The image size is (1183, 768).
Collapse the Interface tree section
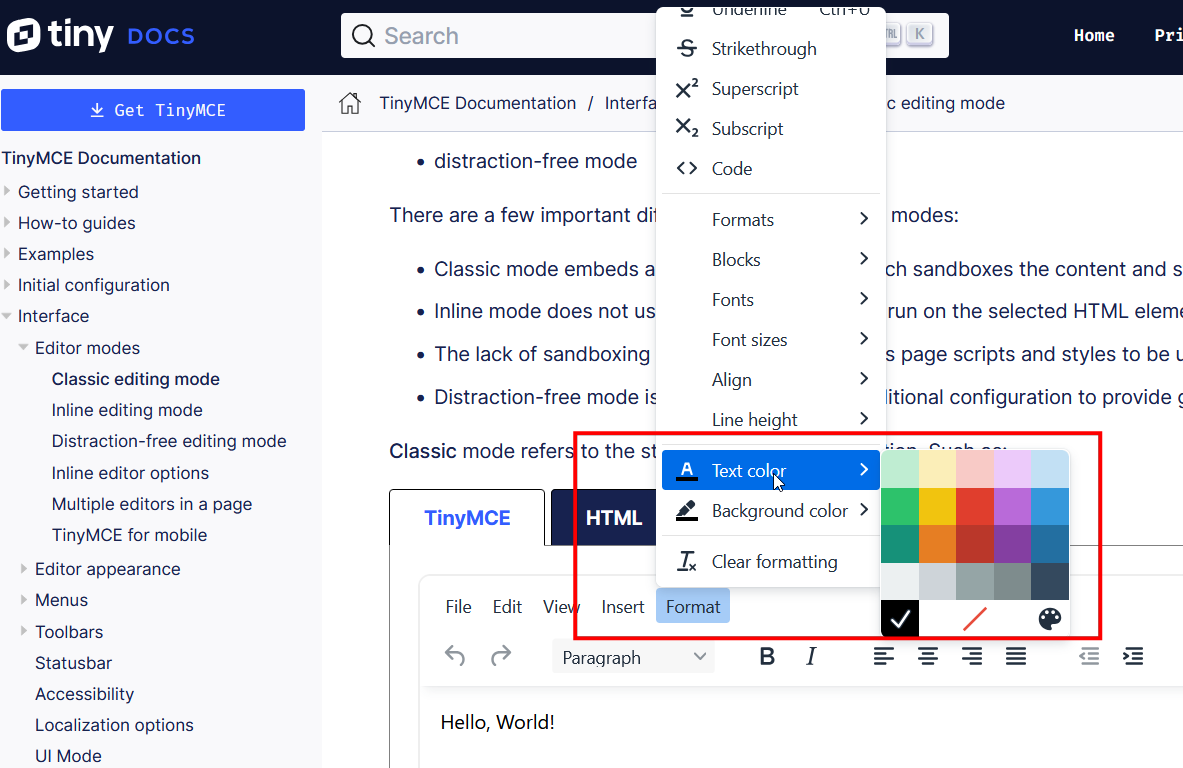(x=7, y=316)
